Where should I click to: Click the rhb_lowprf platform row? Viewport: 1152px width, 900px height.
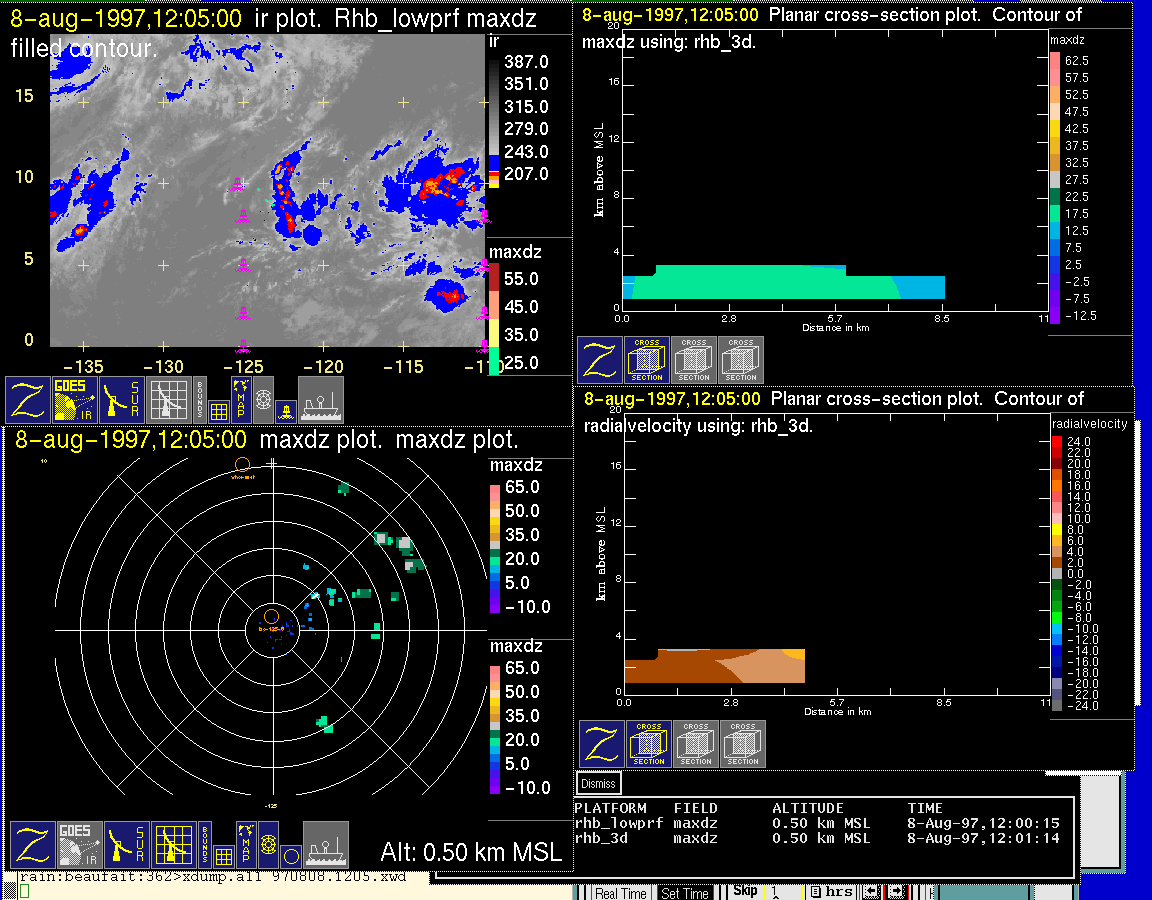click(x=818, y=824)
